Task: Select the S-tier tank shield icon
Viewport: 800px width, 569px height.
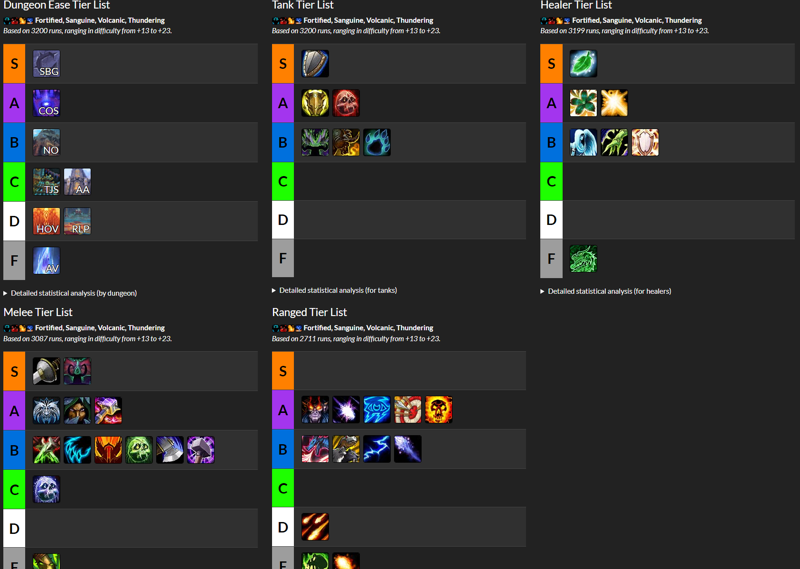Action: tap(315, 64)
